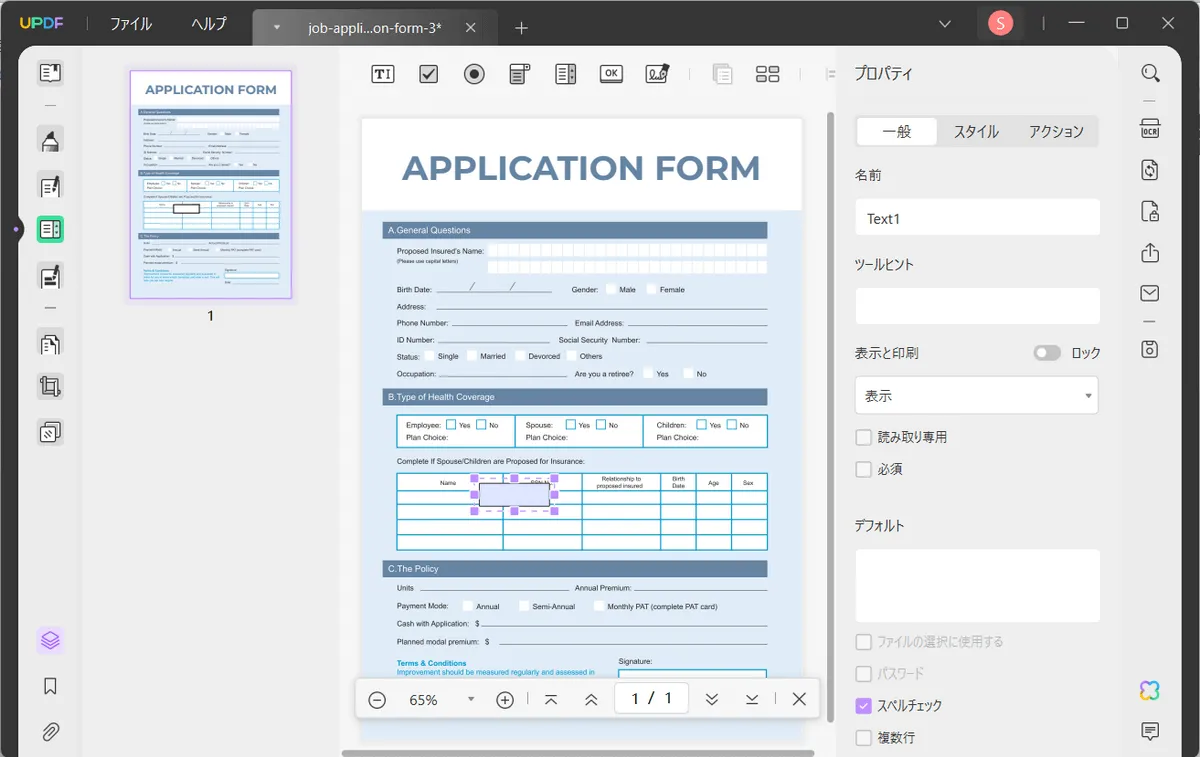Click the user account avatar S
This screenshot has height=757, width=1200.
pyautogui.click(x=1000, y=23)
